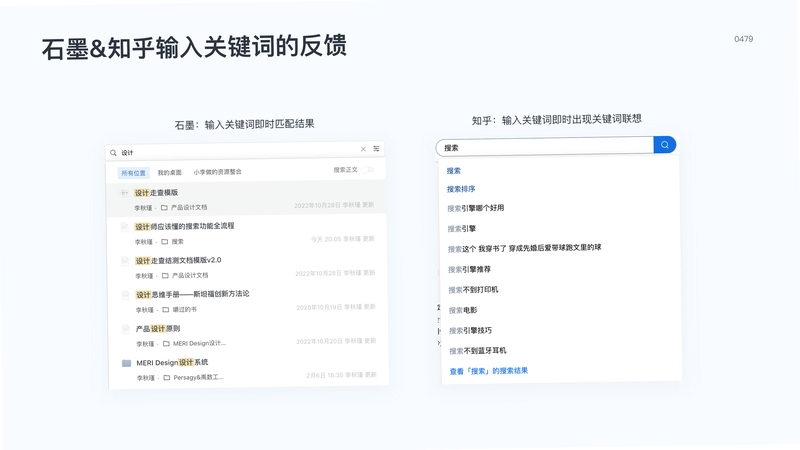Toggle the 搜索正文 switch
Image resolution: width=800 pixels, height=450 pixels.
(x=368, y=169)
